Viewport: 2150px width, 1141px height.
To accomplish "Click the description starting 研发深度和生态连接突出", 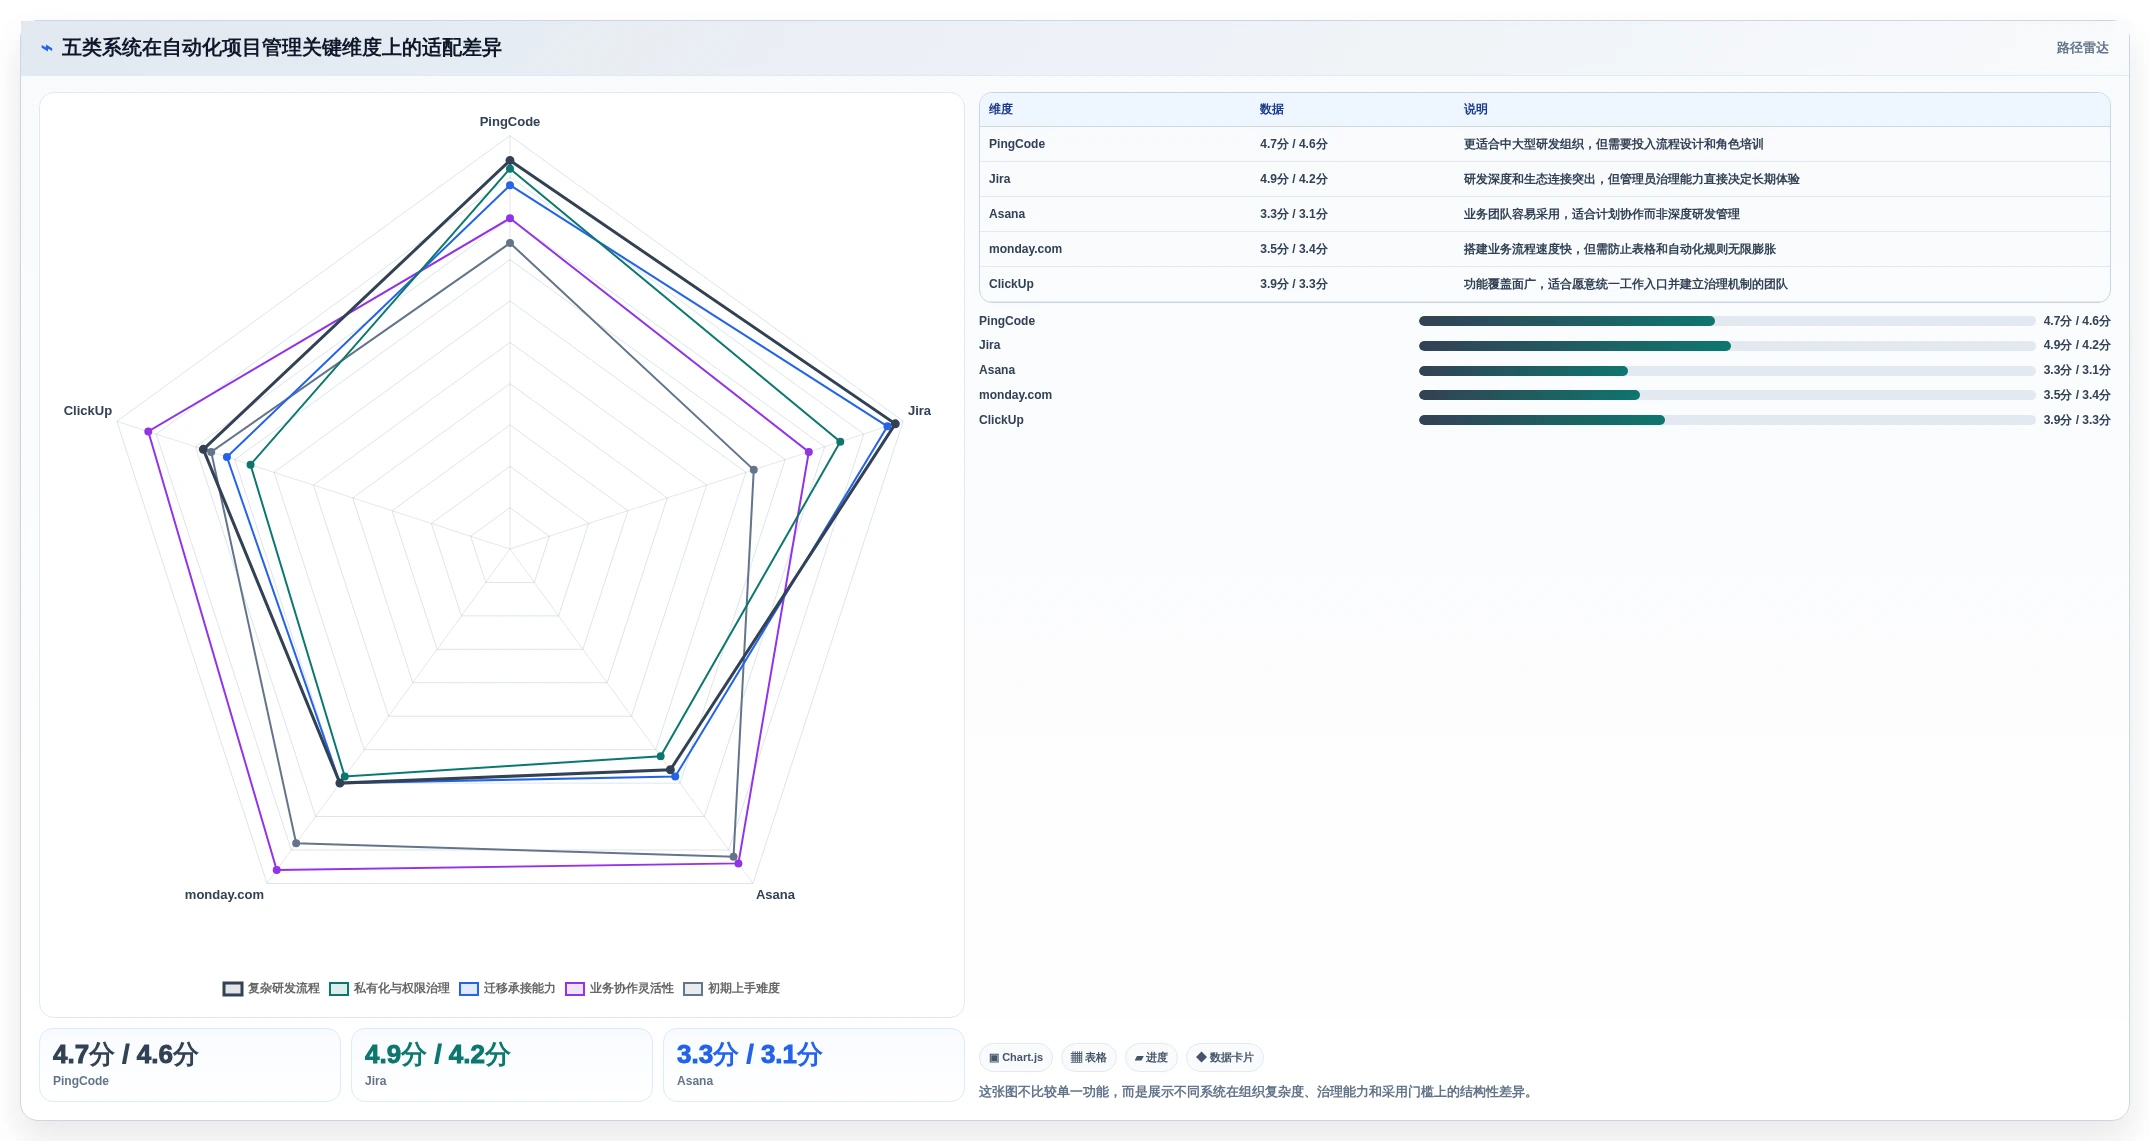I will coord(1632,179).
